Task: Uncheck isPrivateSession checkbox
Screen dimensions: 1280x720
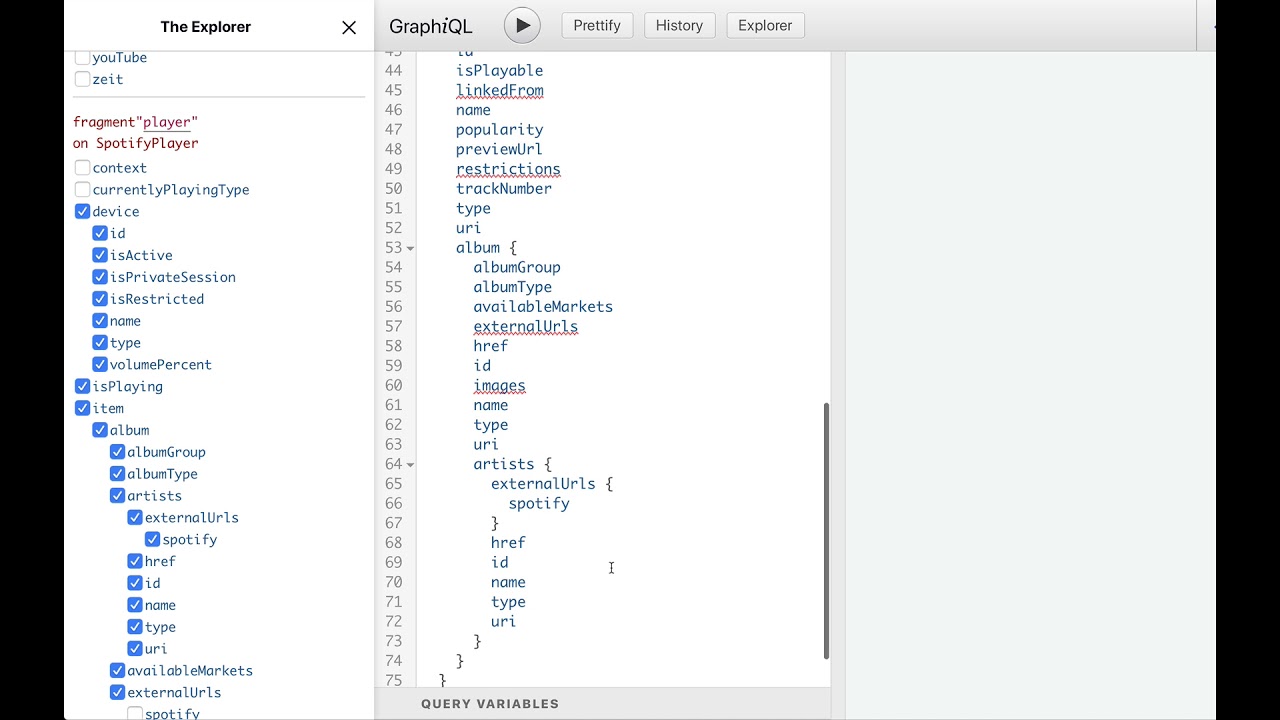Action: click(x=100, y=277)
